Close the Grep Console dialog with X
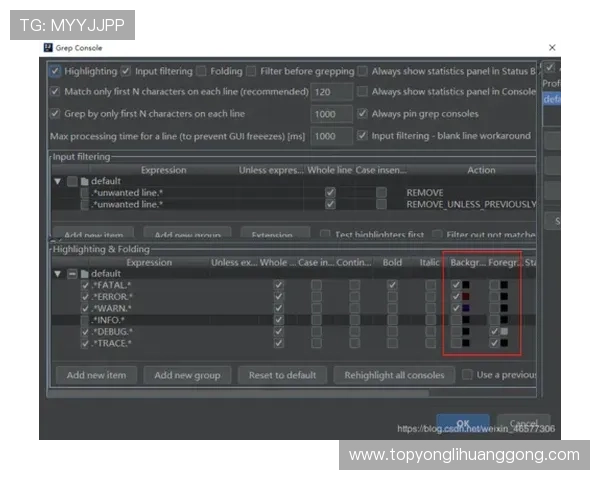Image resolution: width=600 pixels, height=480 pixels. [552, 47]
